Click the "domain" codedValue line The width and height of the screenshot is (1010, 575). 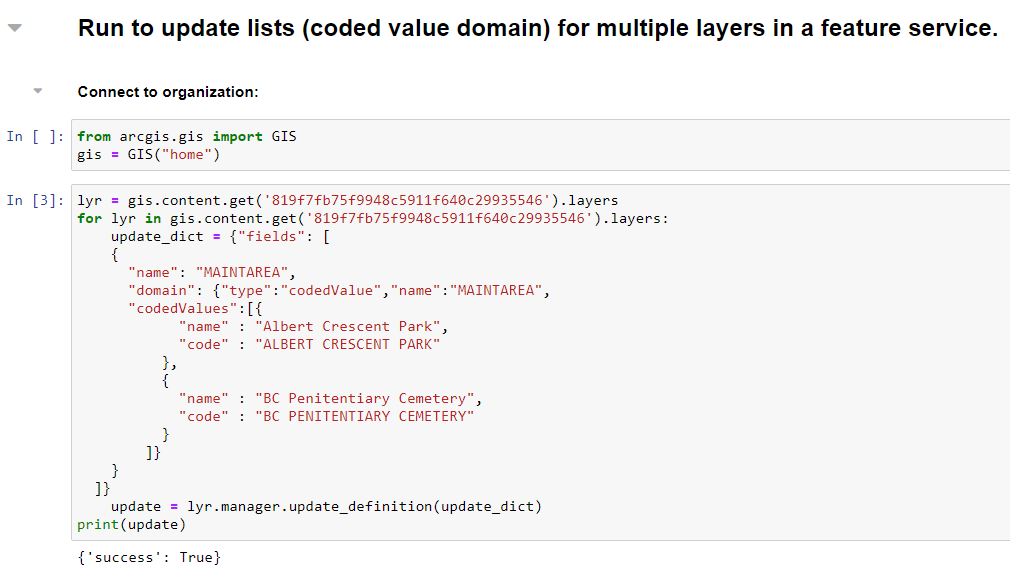tap(339, 290)
